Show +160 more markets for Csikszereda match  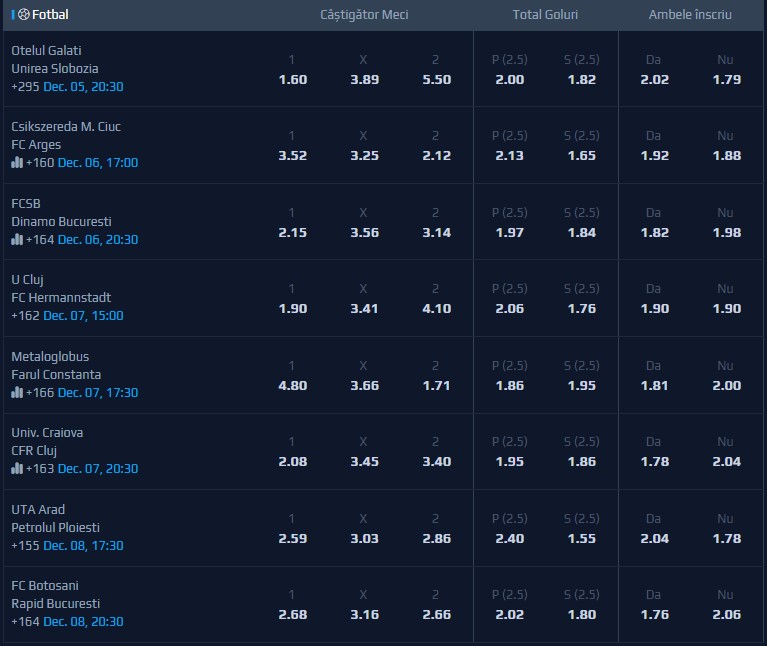[40, 162]
